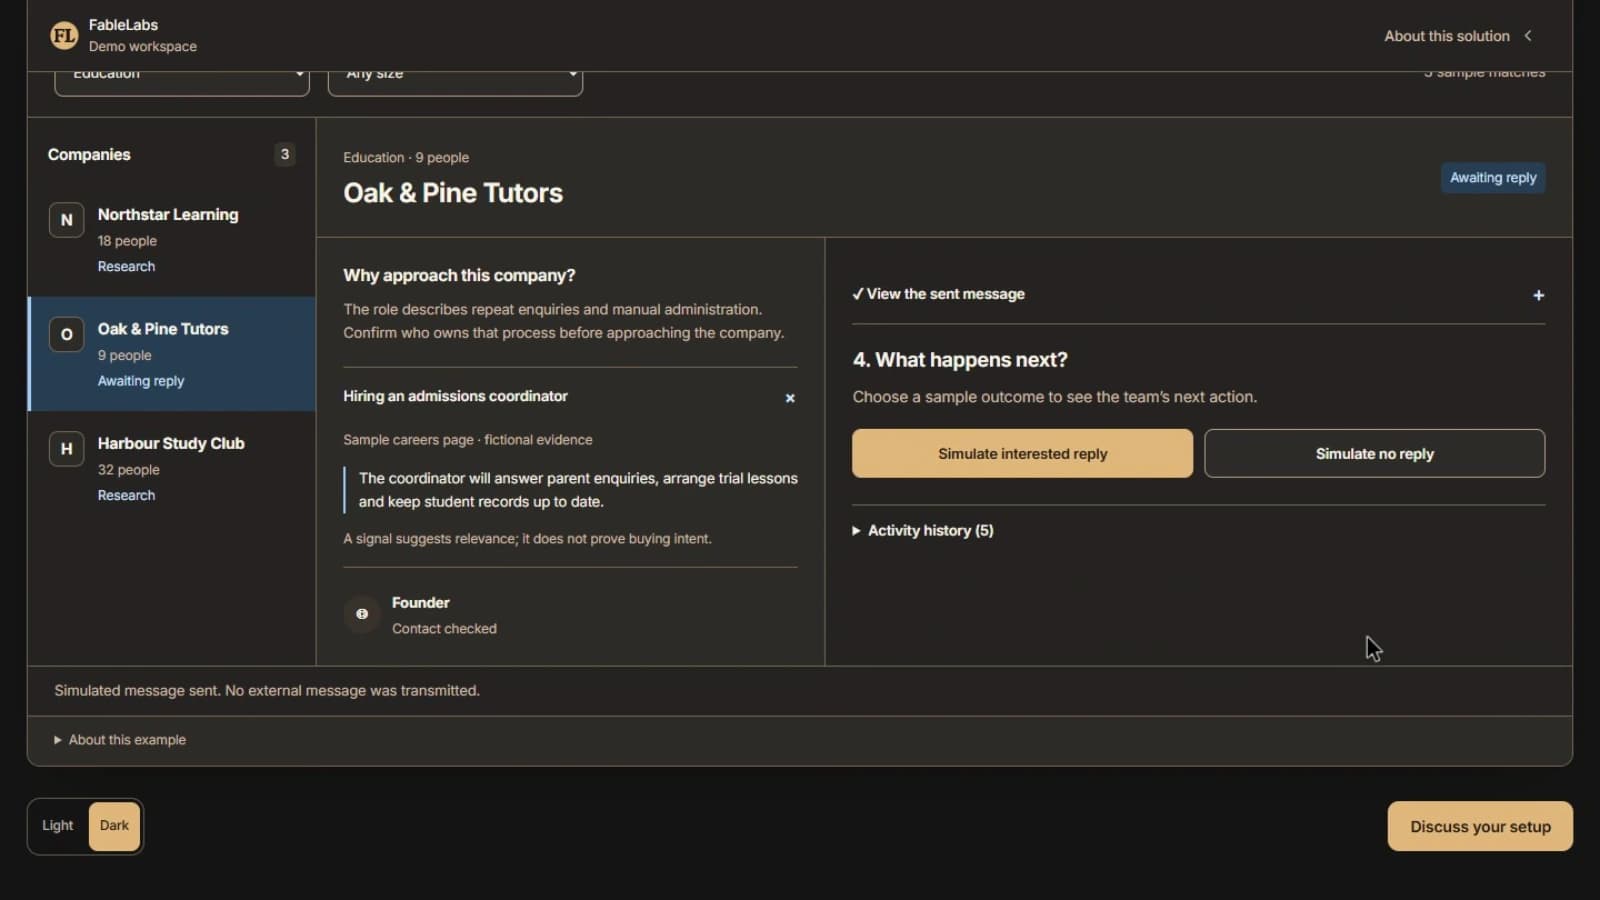The height and width of the screenshot is (900, 1600).
Task: Click the Oak & Pine Tutors page title
Action: (453, 193)
